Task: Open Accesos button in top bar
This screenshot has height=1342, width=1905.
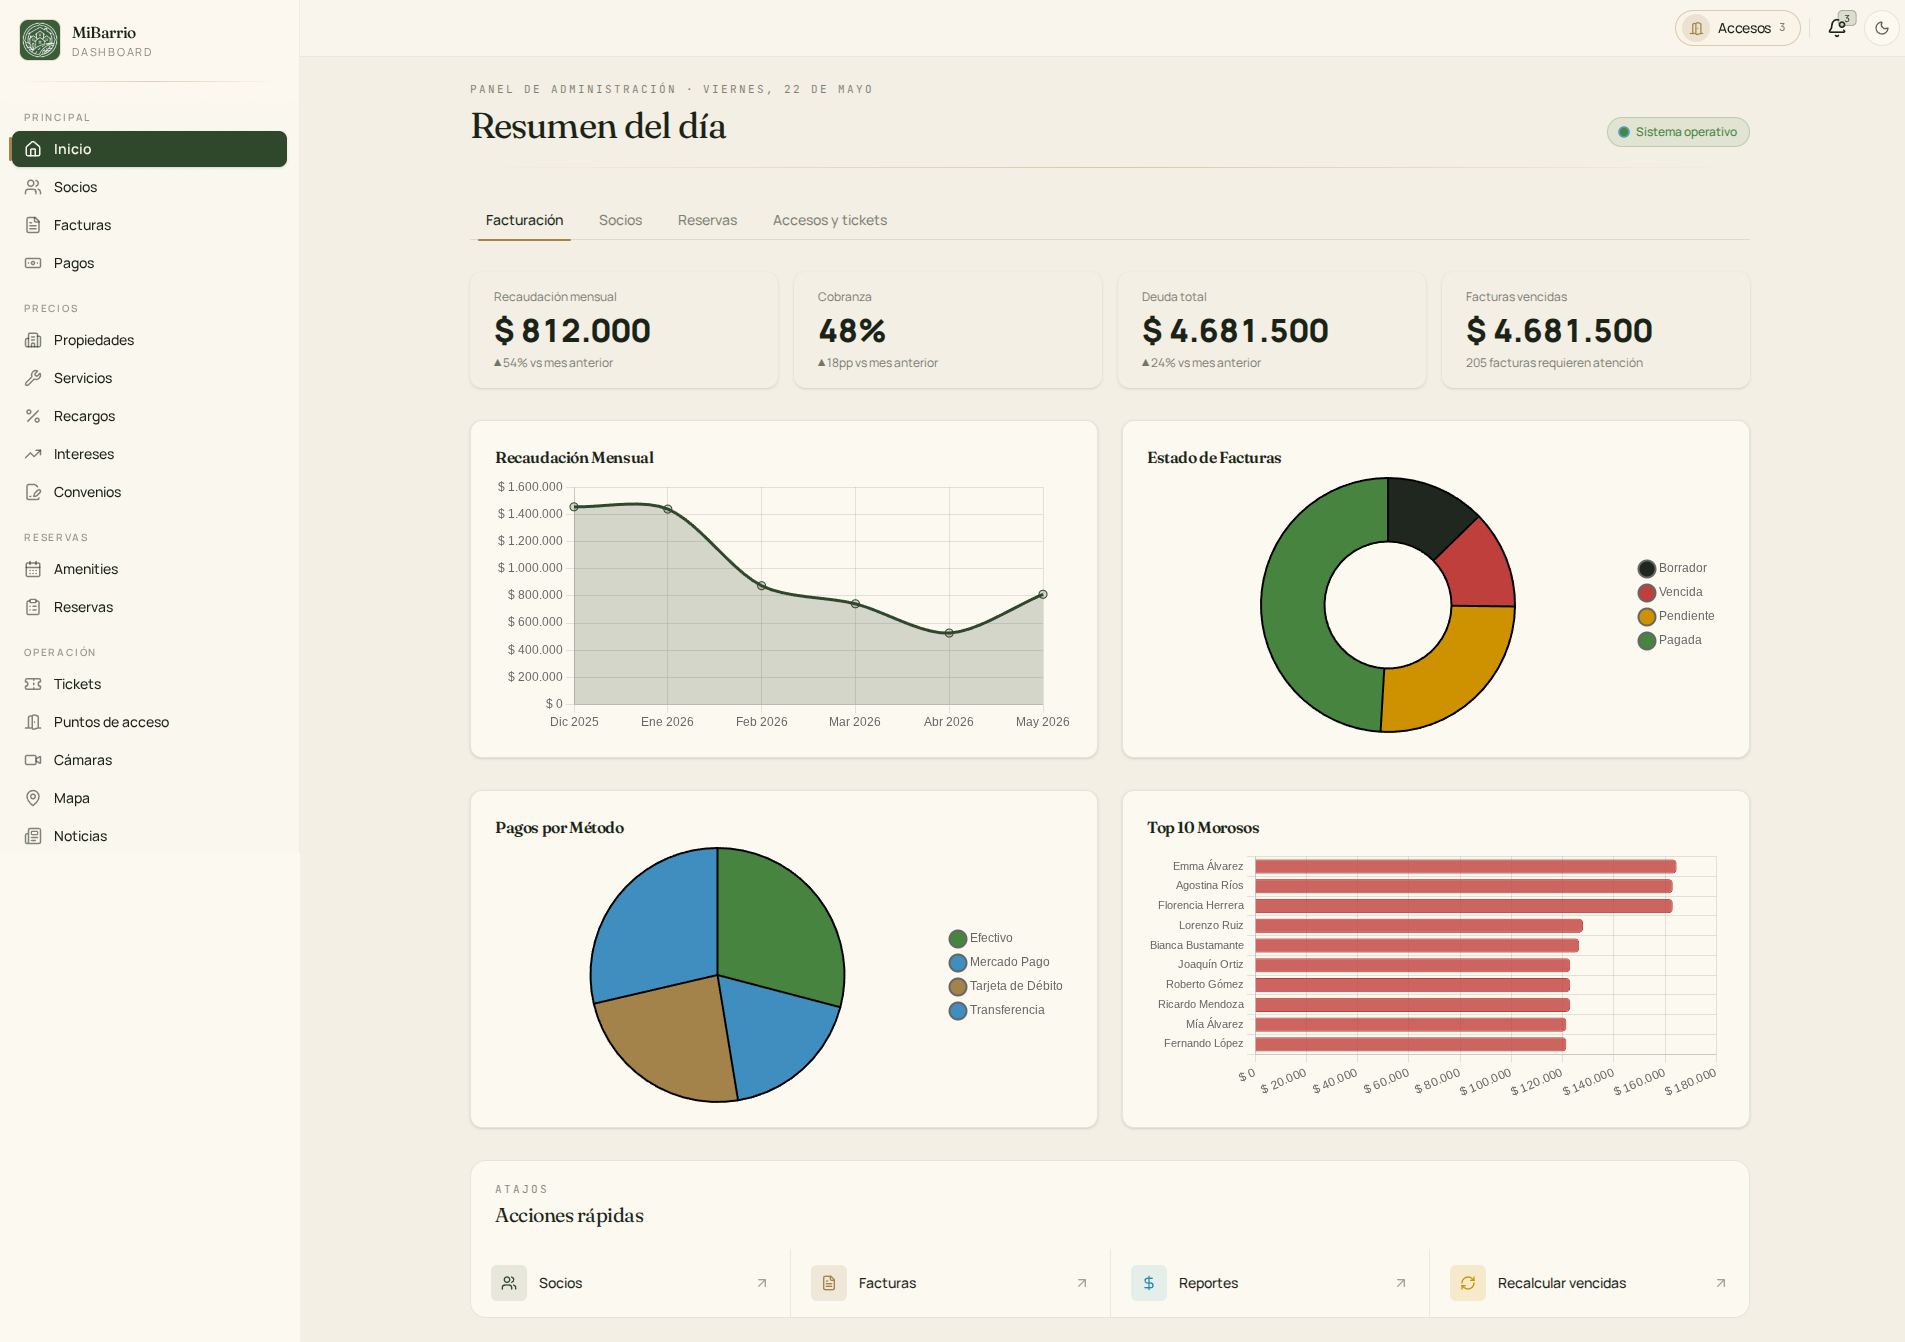Action: (x=1737, y=28)
